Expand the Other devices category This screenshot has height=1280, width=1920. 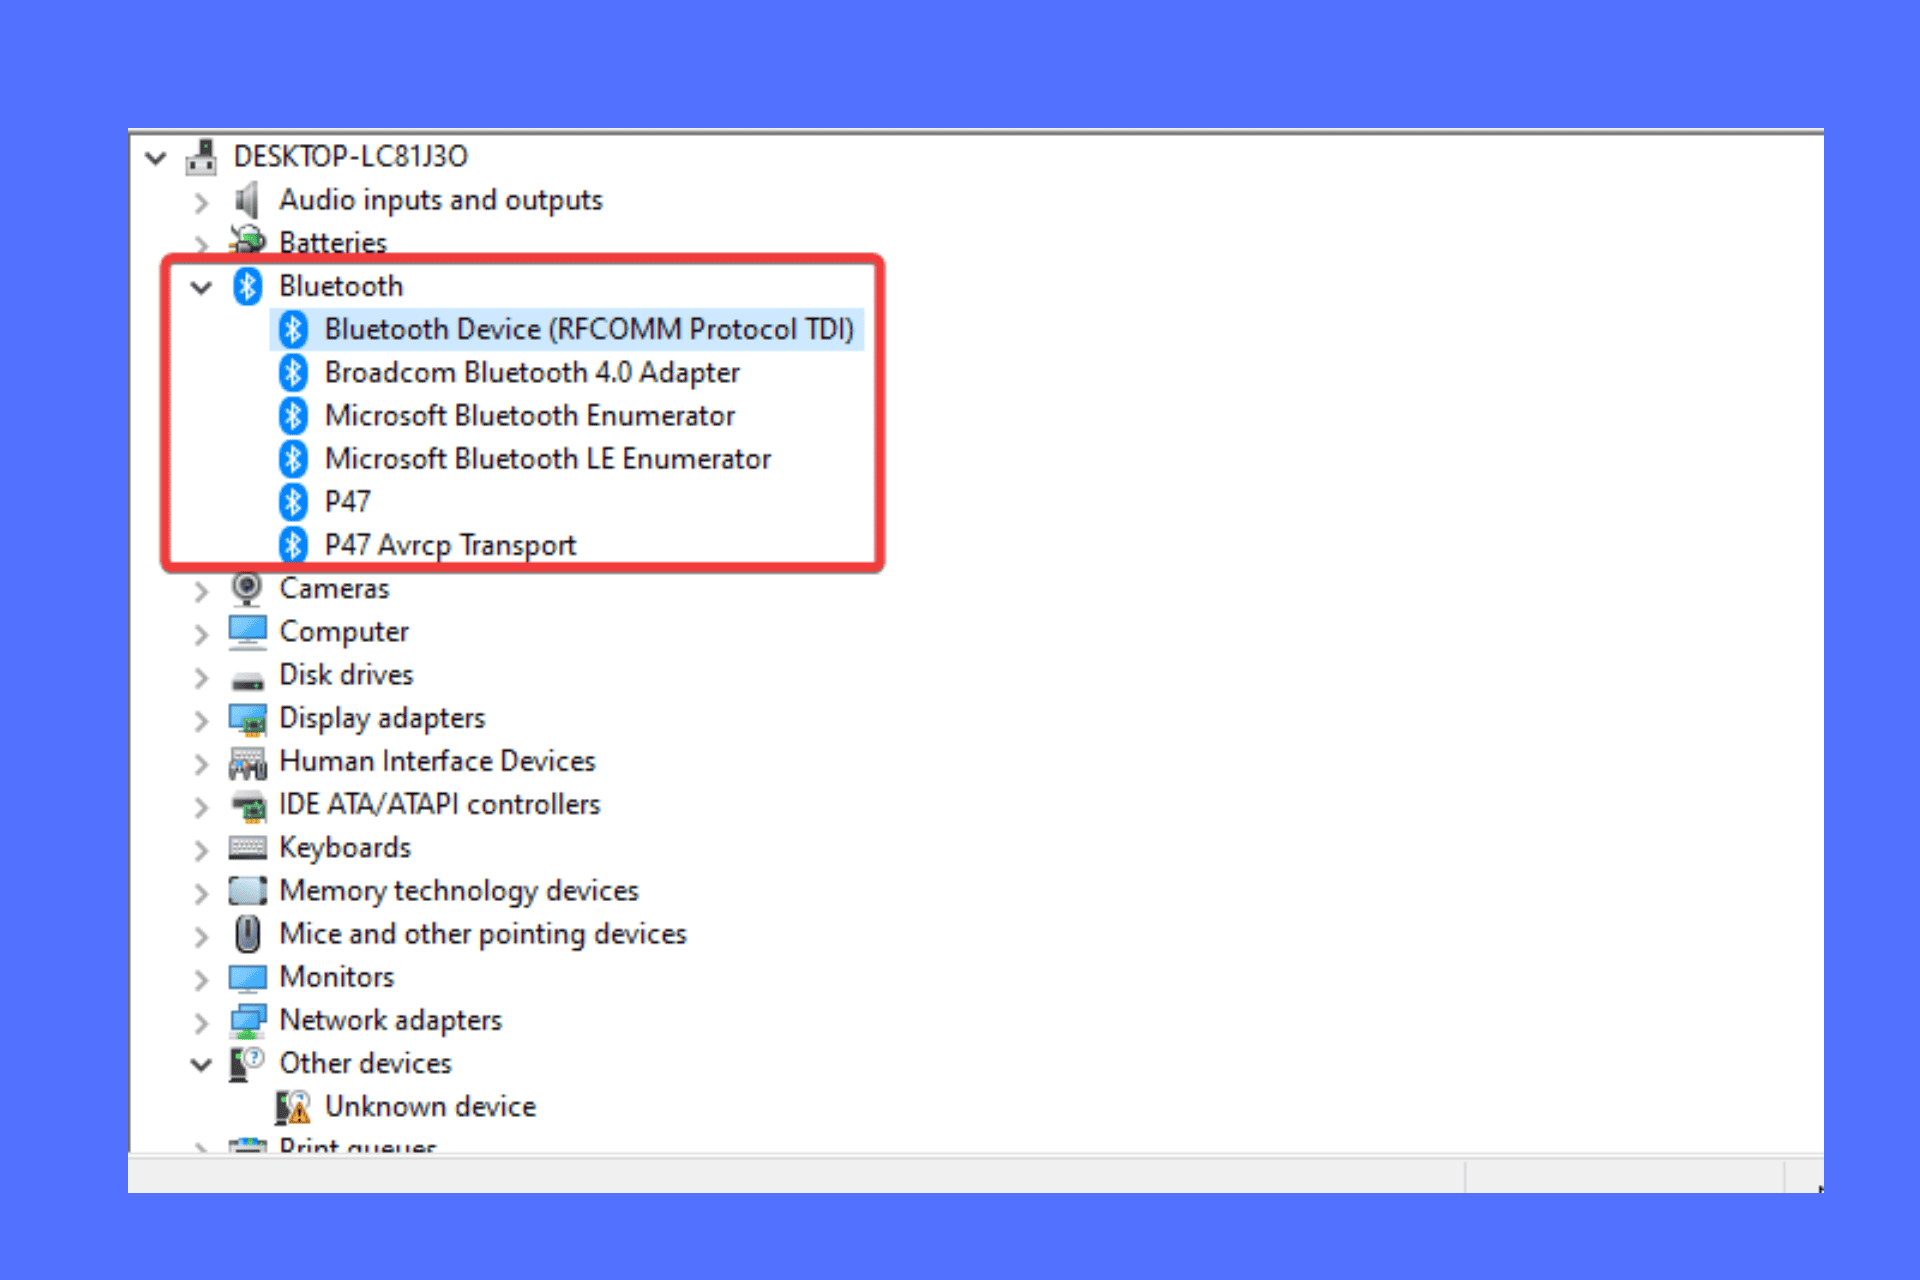click(x=201, y=1064)
